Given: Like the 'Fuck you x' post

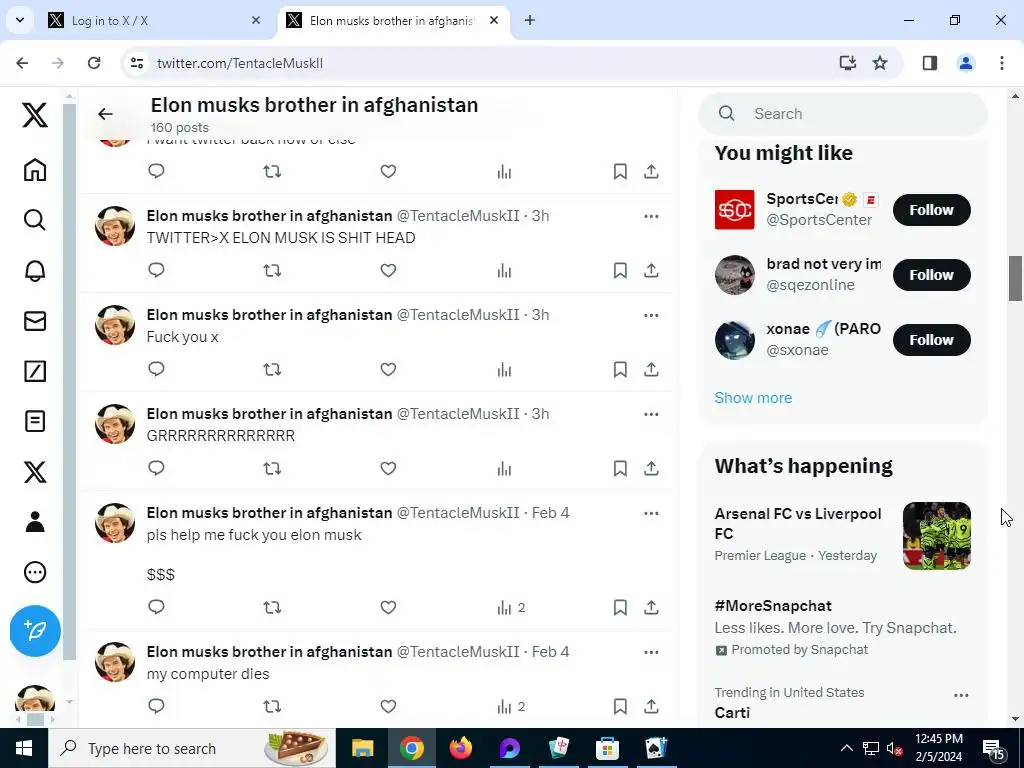Looking at the screenshot, I should click(388, 370).
